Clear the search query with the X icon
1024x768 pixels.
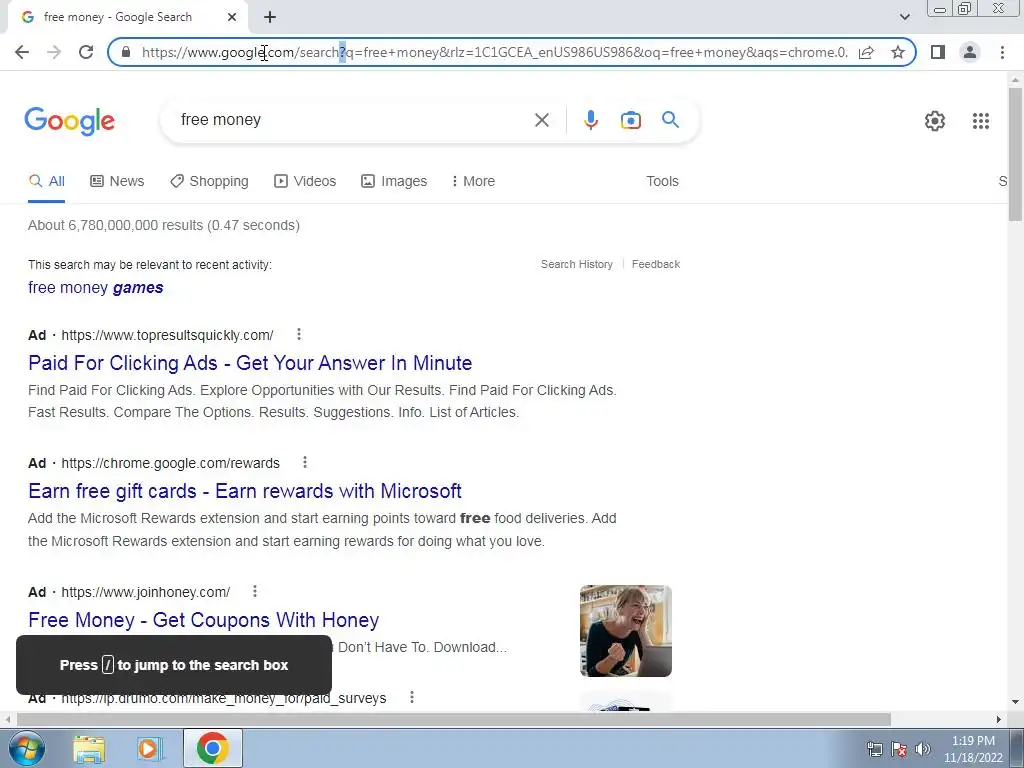[541, 120]
